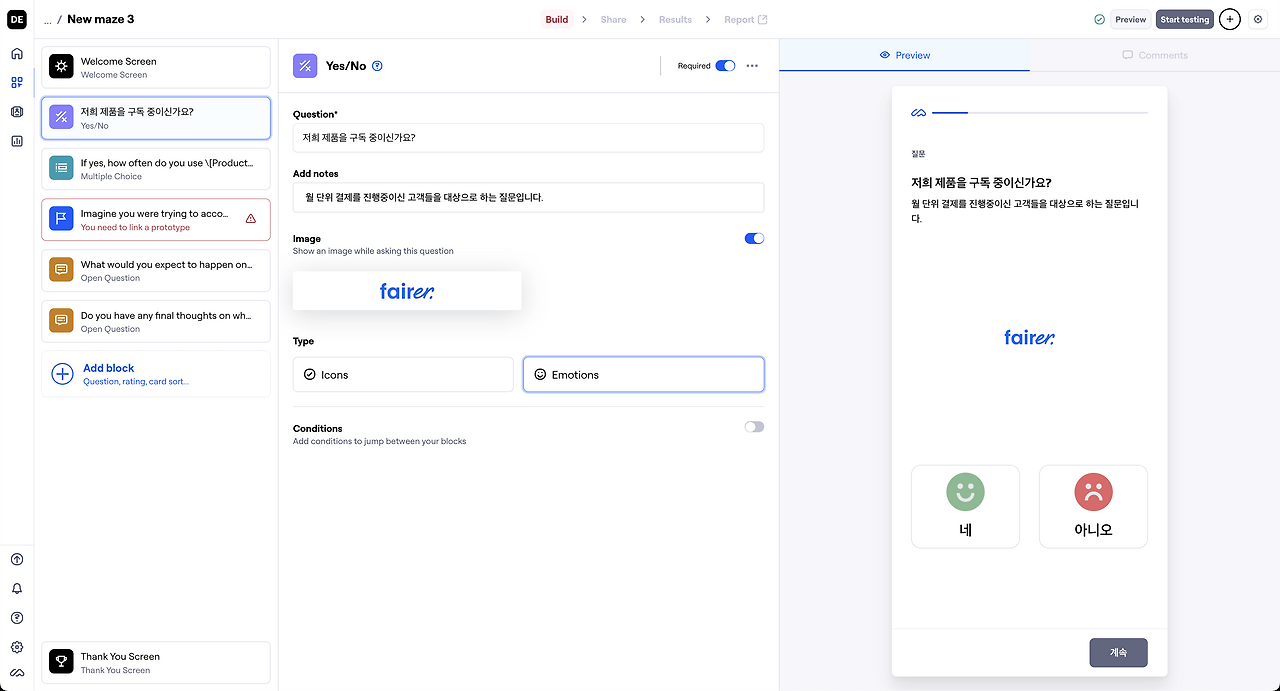Click the circular settings icon at top right
This screenshot has height=691, width=1280.
(x=1258, y=19)
